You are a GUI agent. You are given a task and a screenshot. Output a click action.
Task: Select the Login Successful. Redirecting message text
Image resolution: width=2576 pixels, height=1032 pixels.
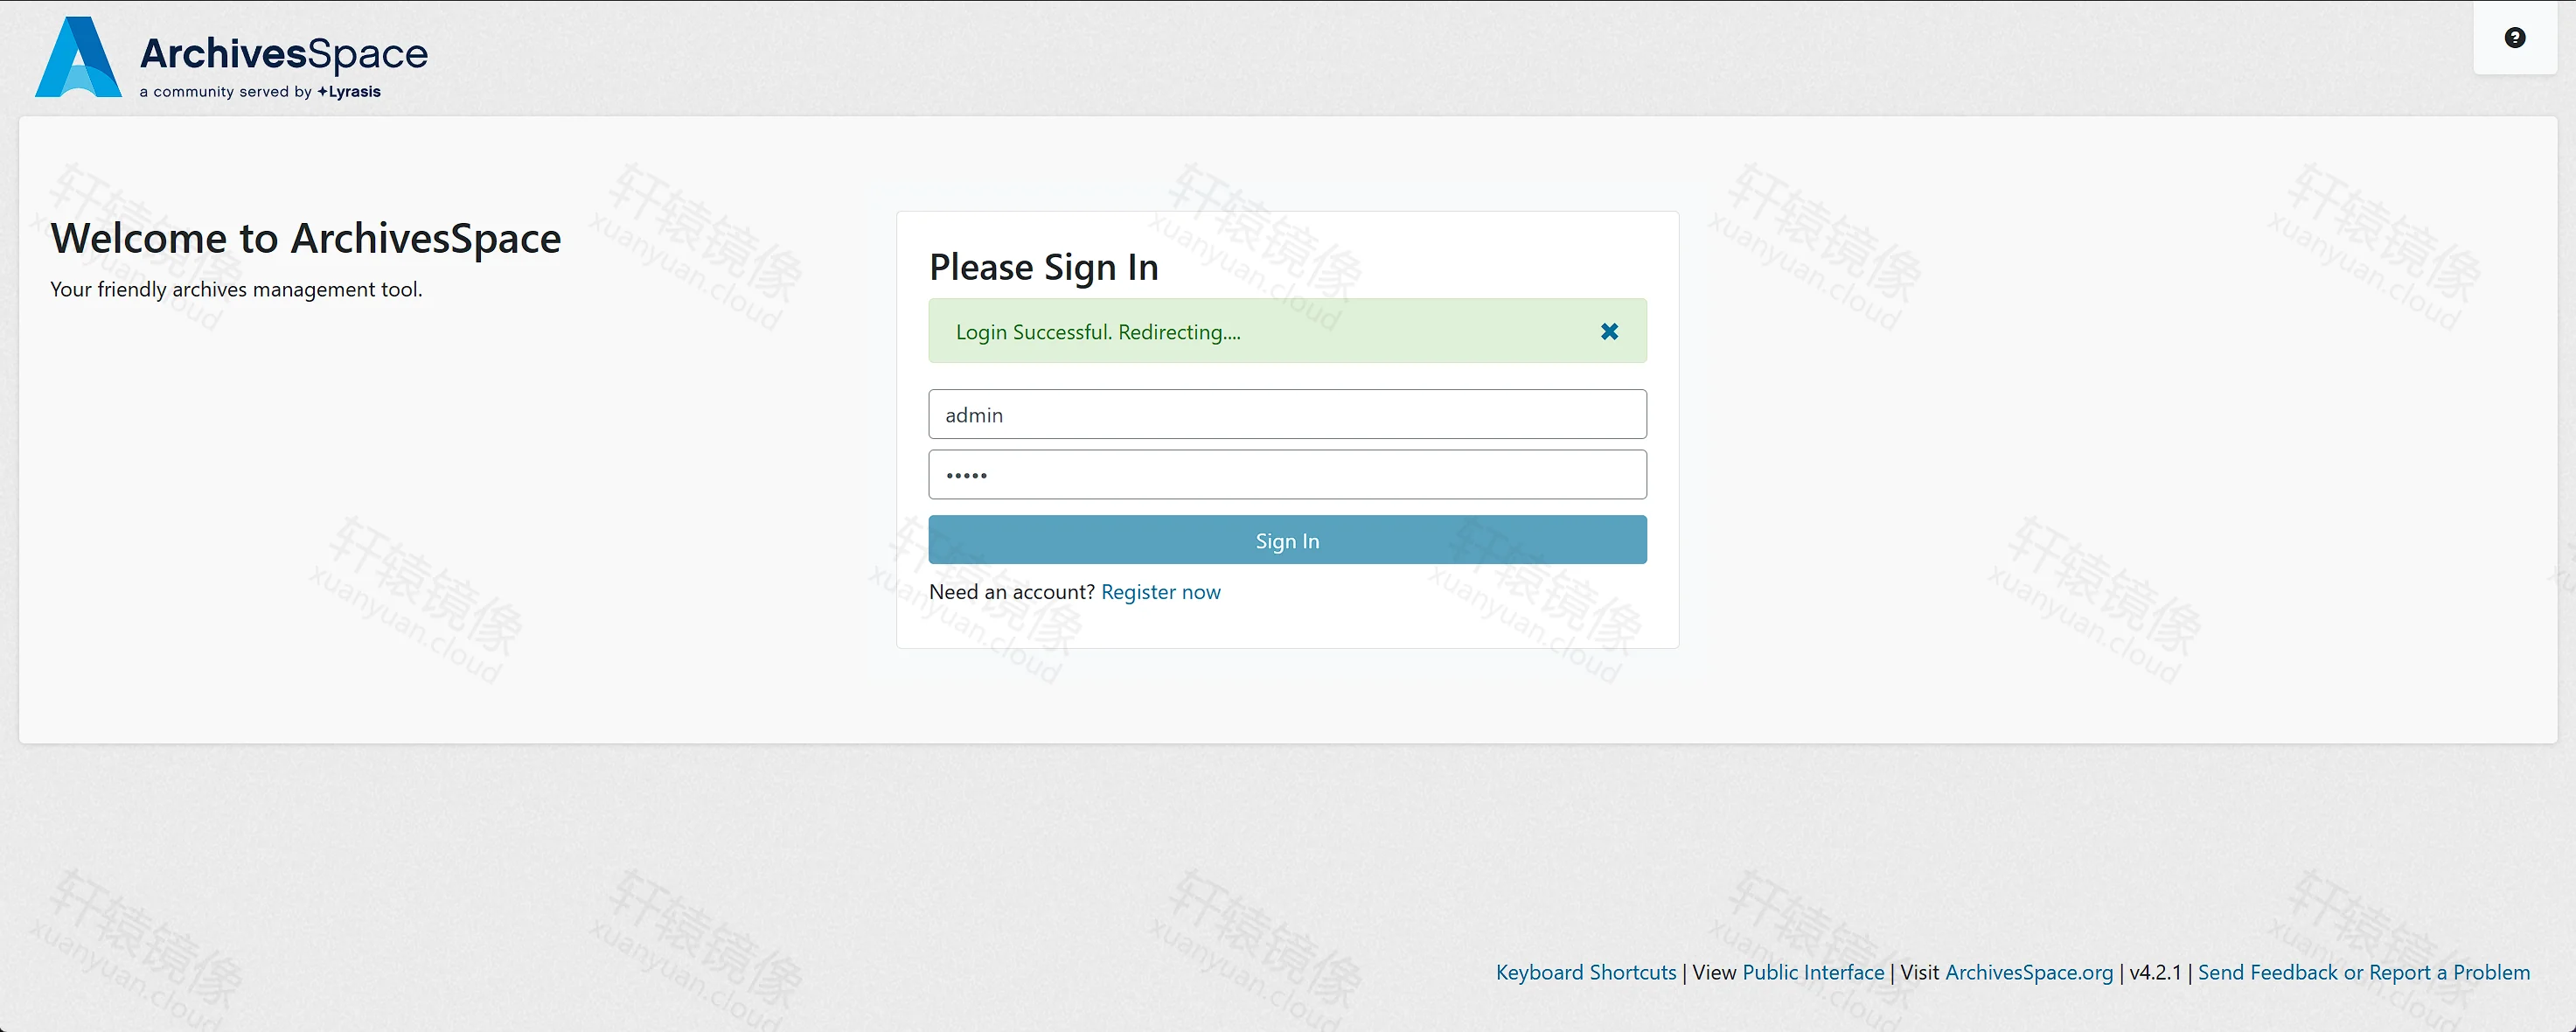[x=1098, y=332]
